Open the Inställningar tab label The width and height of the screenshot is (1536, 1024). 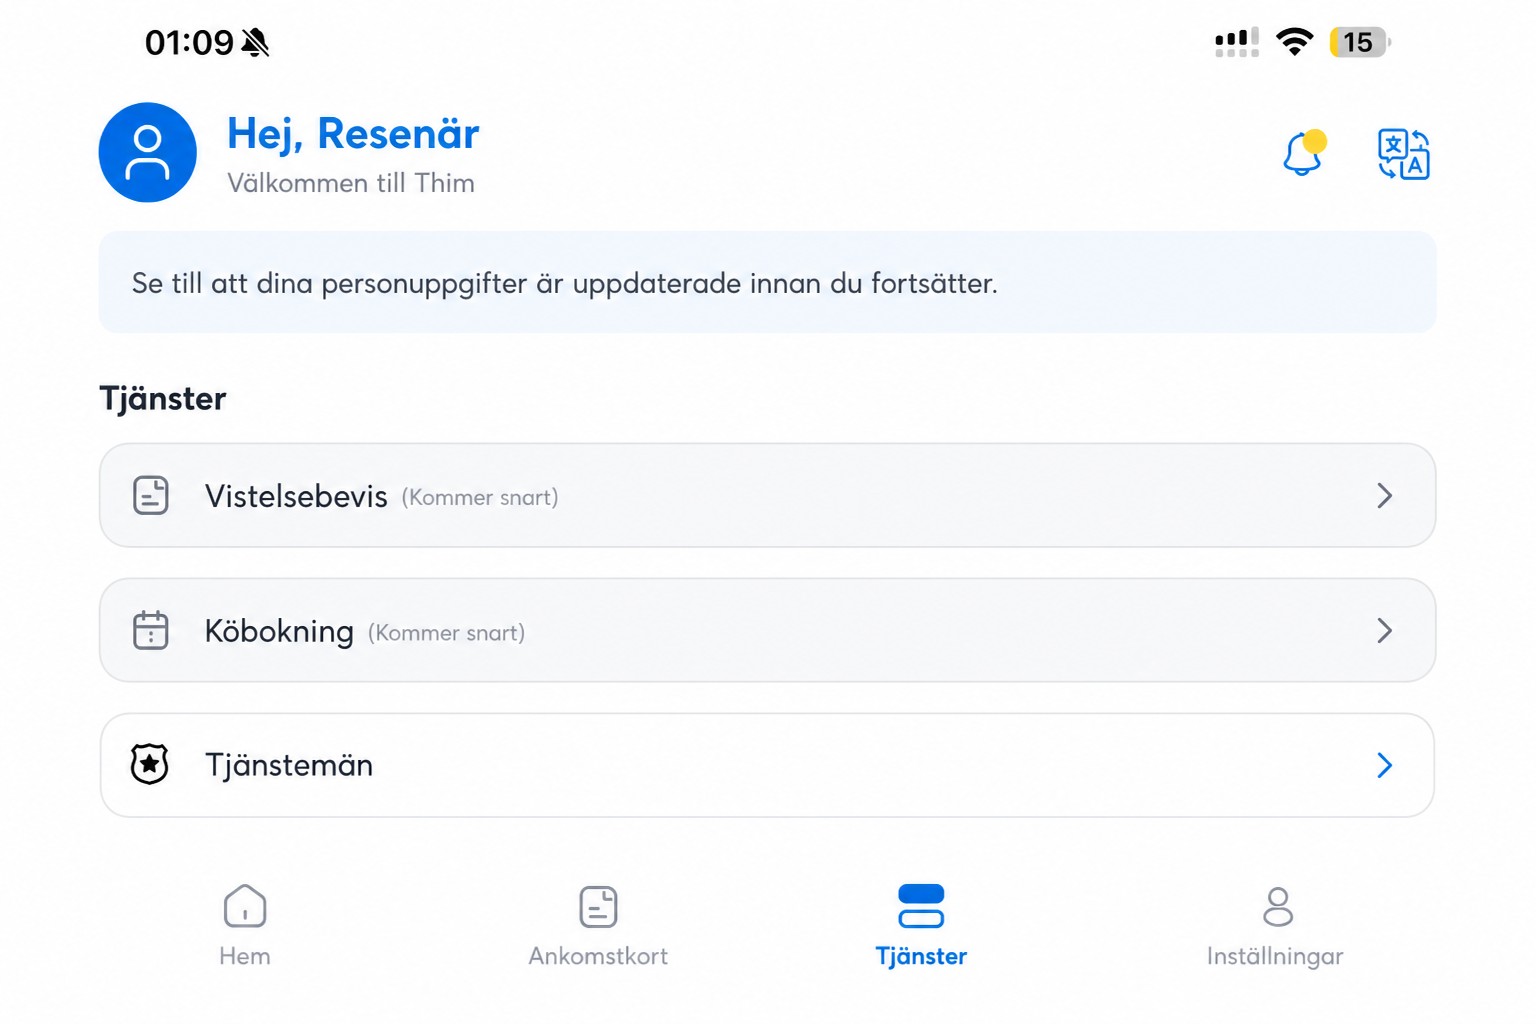pos(1275,957)
